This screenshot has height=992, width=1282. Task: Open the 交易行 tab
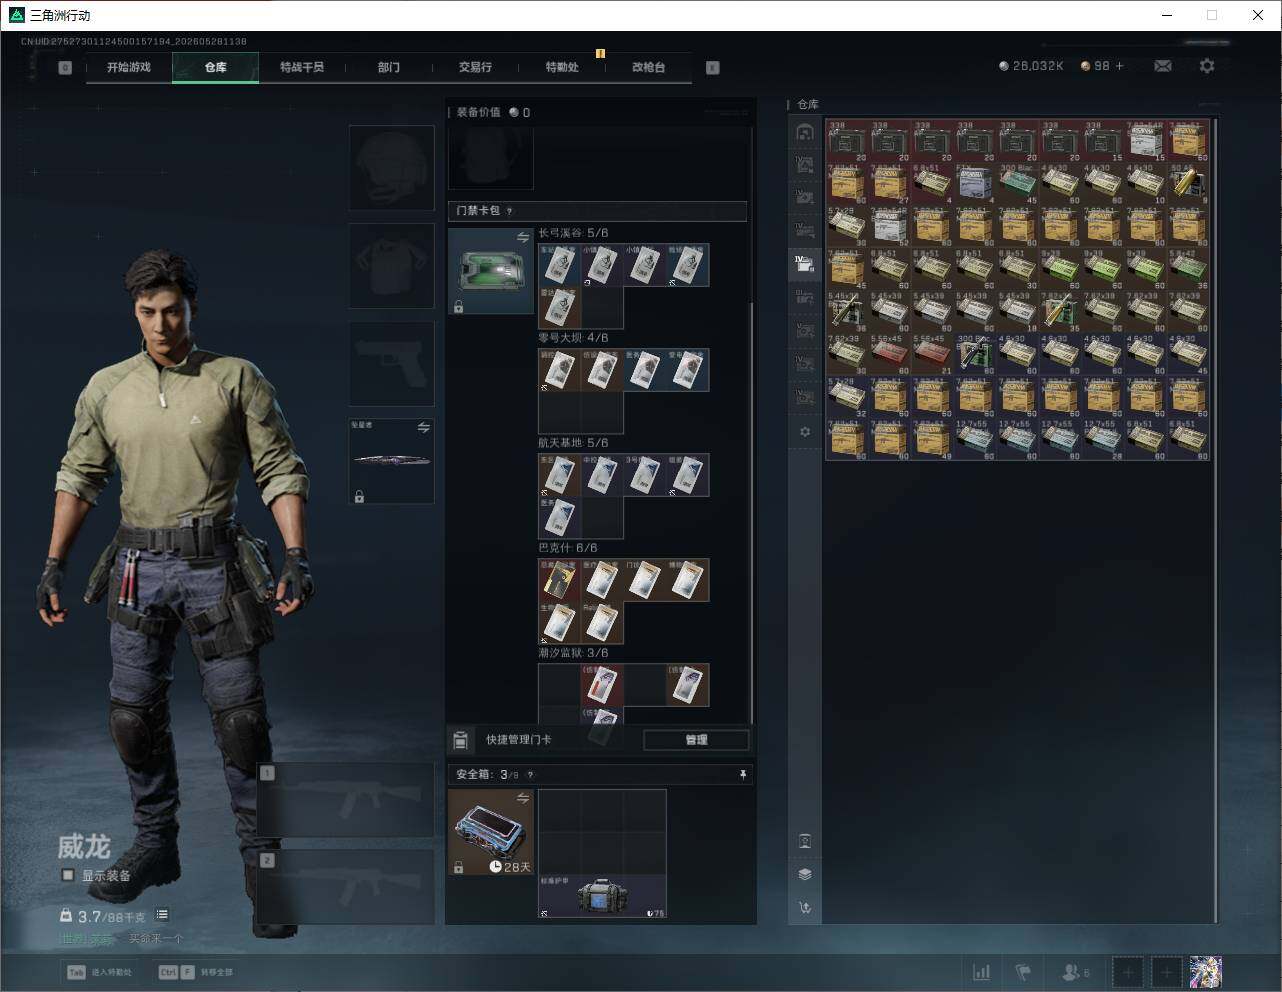pos(475,67)
